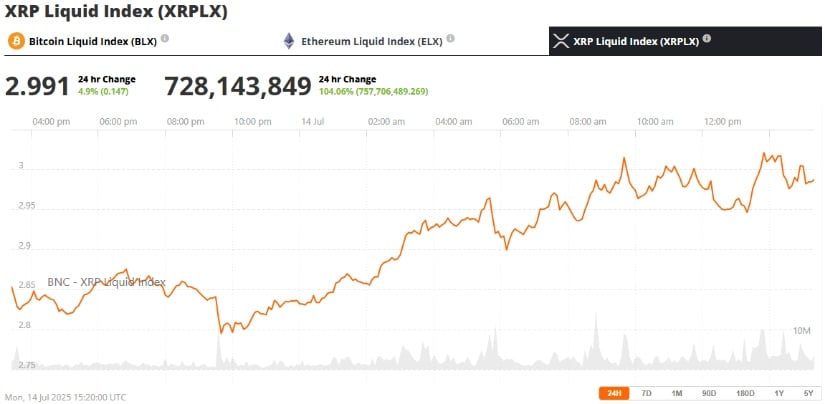Open info icon beside XRP Liquid Index
The image size is (825, 404).
(x=707, y=38)
